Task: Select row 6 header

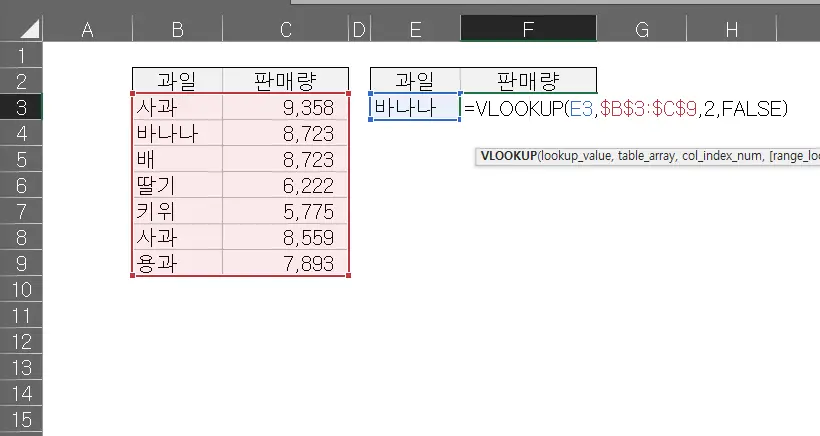Action: pos(21,186)
